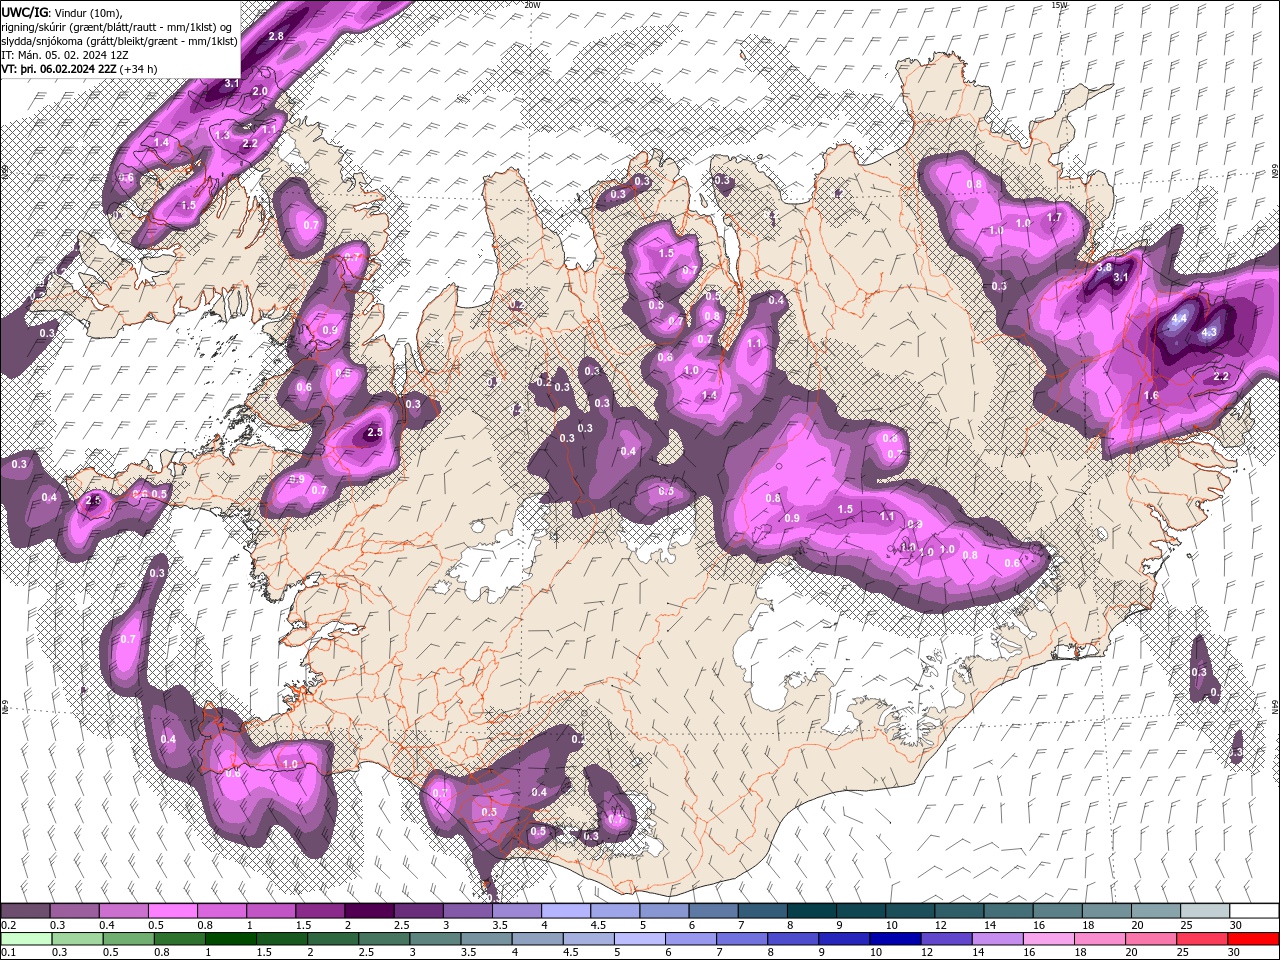
Task: Click the 1.6 precipitation value on the map
Action: (x=1151, y=396)
